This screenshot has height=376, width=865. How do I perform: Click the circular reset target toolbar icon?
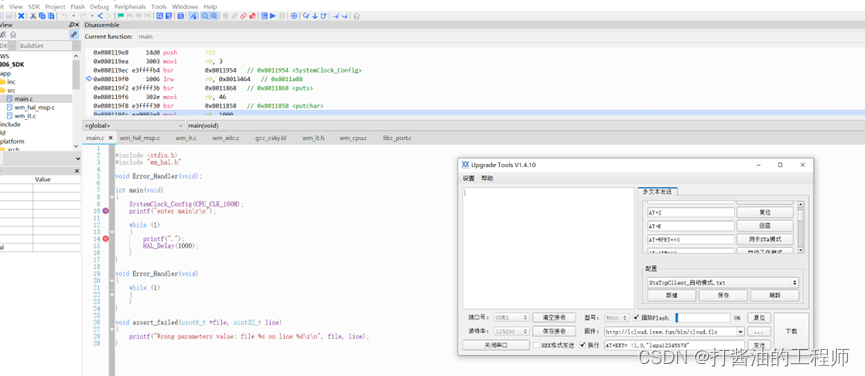[294, 16]
